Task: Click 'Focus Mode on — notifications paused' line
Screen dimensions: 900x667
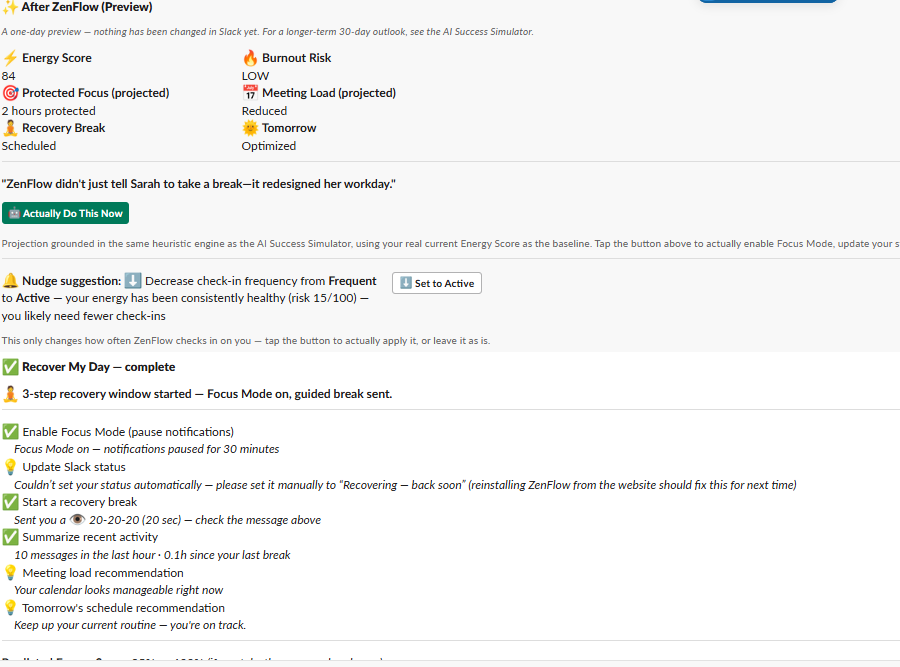Action: [x=146, y=449]
